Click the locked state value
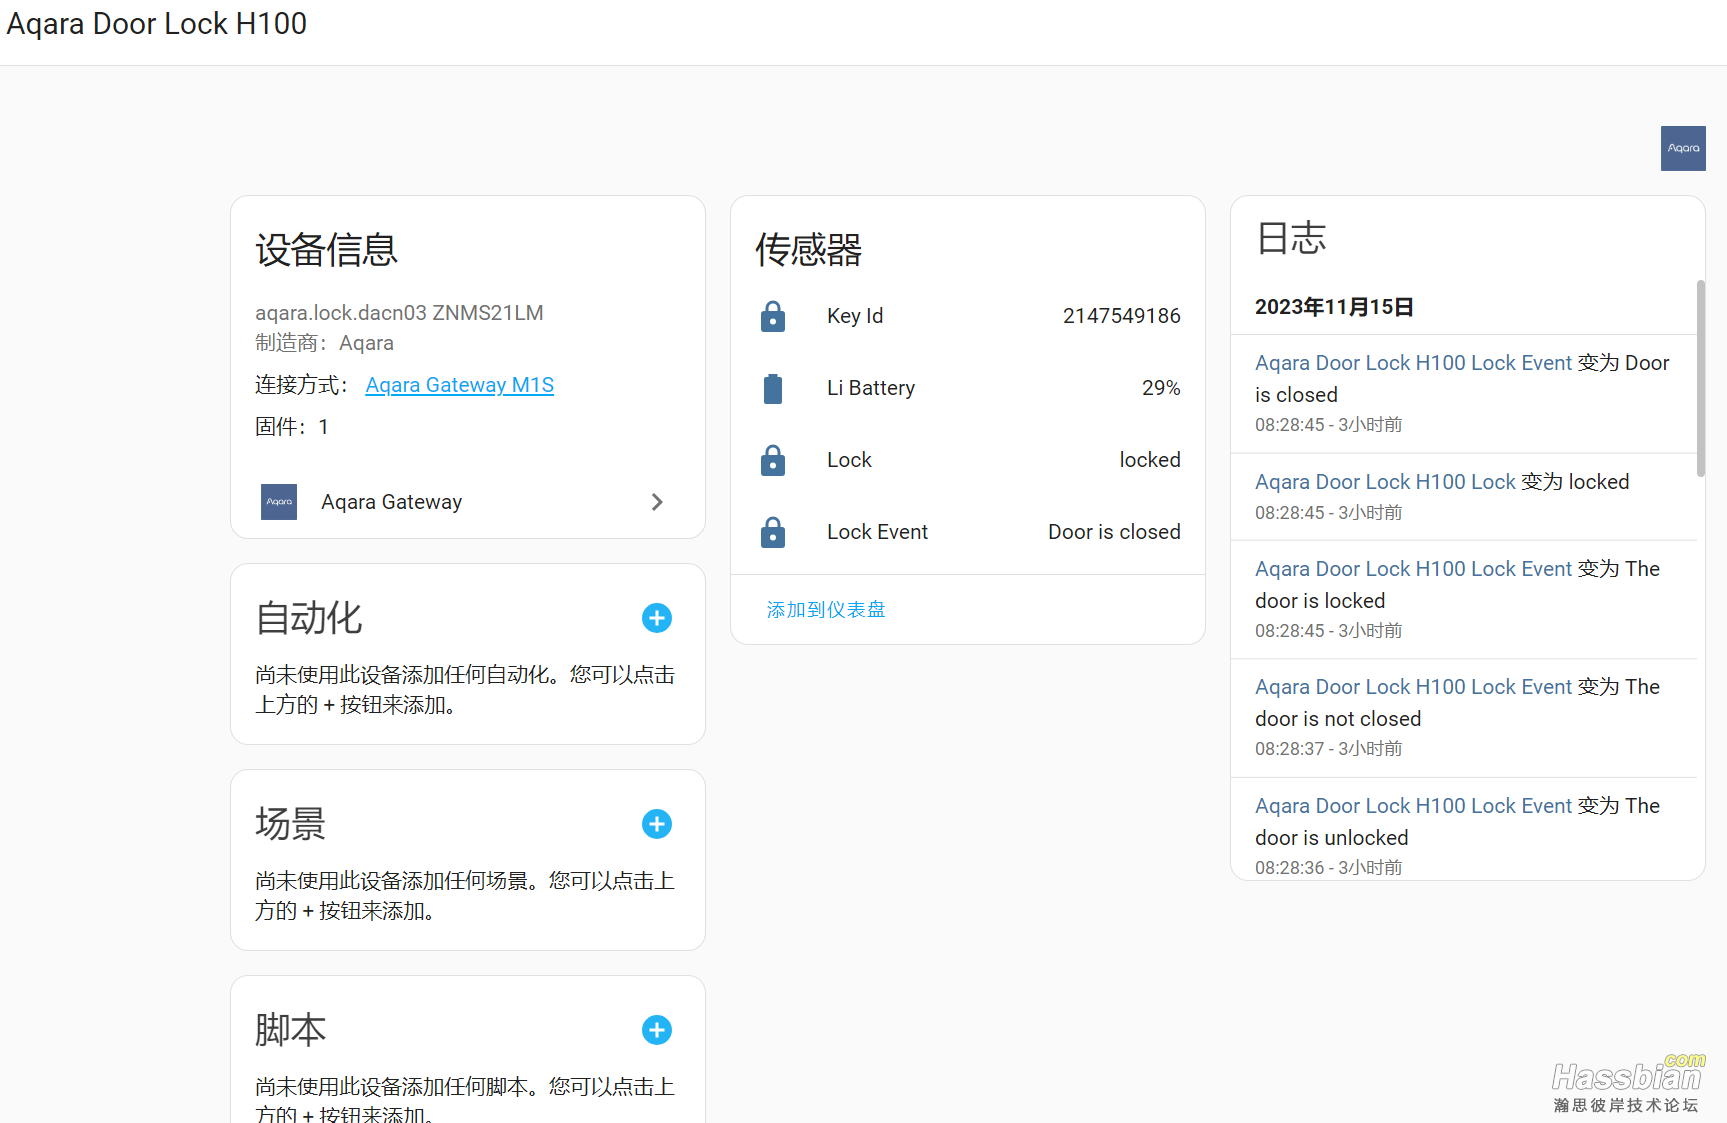1727x1123 pixels. 1150,460
